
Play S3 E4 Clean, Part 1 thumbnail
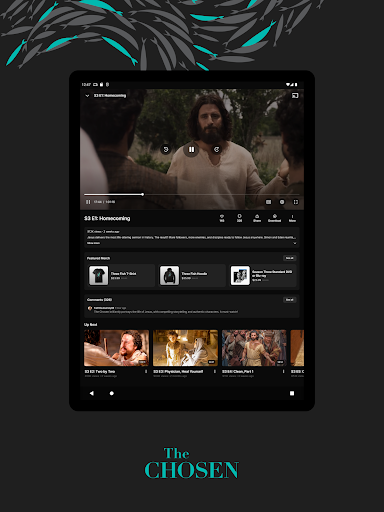point(254,348)
